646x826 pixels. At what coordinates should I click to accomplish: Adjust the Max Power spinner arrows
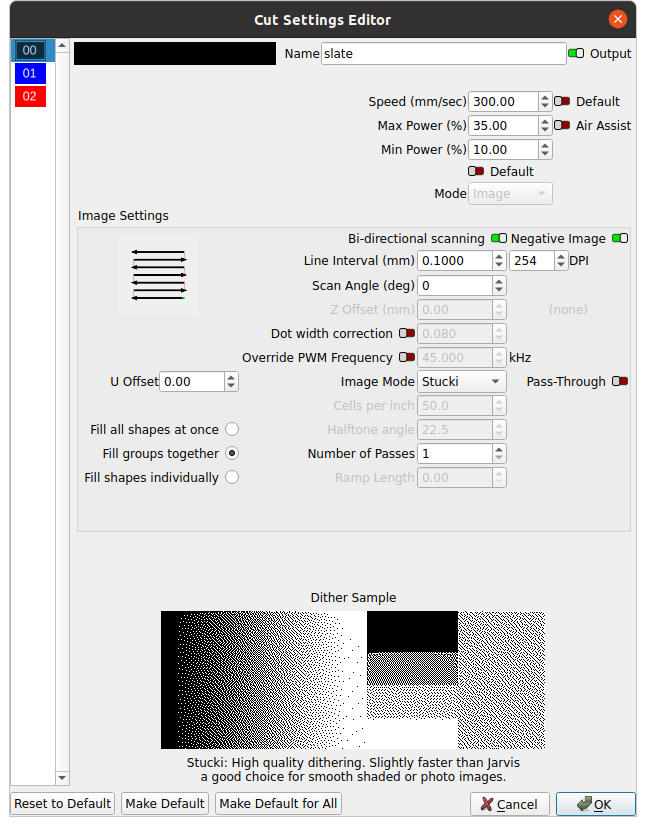click(x=545, y=126)
